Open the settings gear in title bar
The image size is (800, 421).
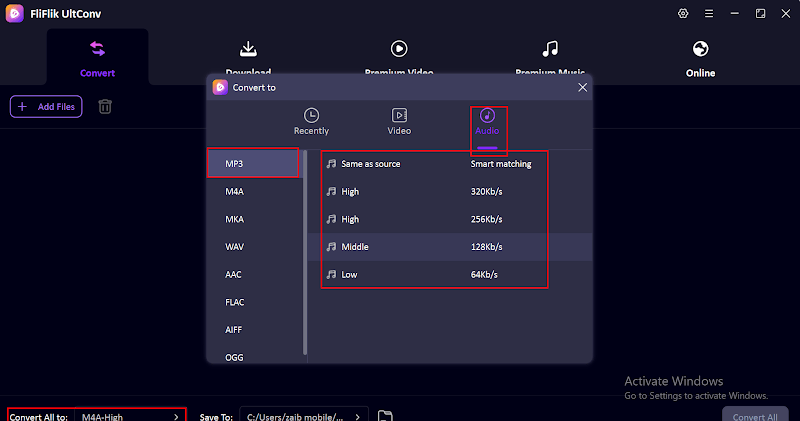(x=683, y=14)
